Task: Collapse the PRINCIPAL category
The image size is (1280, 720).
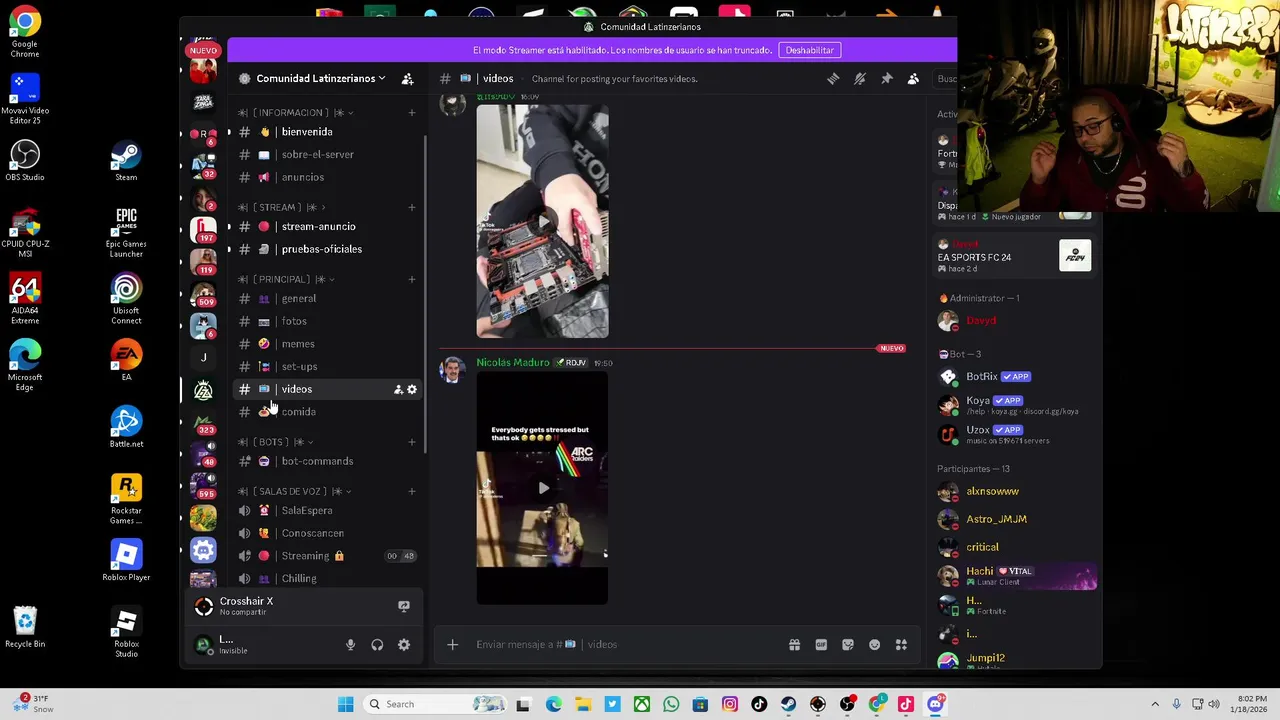Action: (x=286, y=279)
